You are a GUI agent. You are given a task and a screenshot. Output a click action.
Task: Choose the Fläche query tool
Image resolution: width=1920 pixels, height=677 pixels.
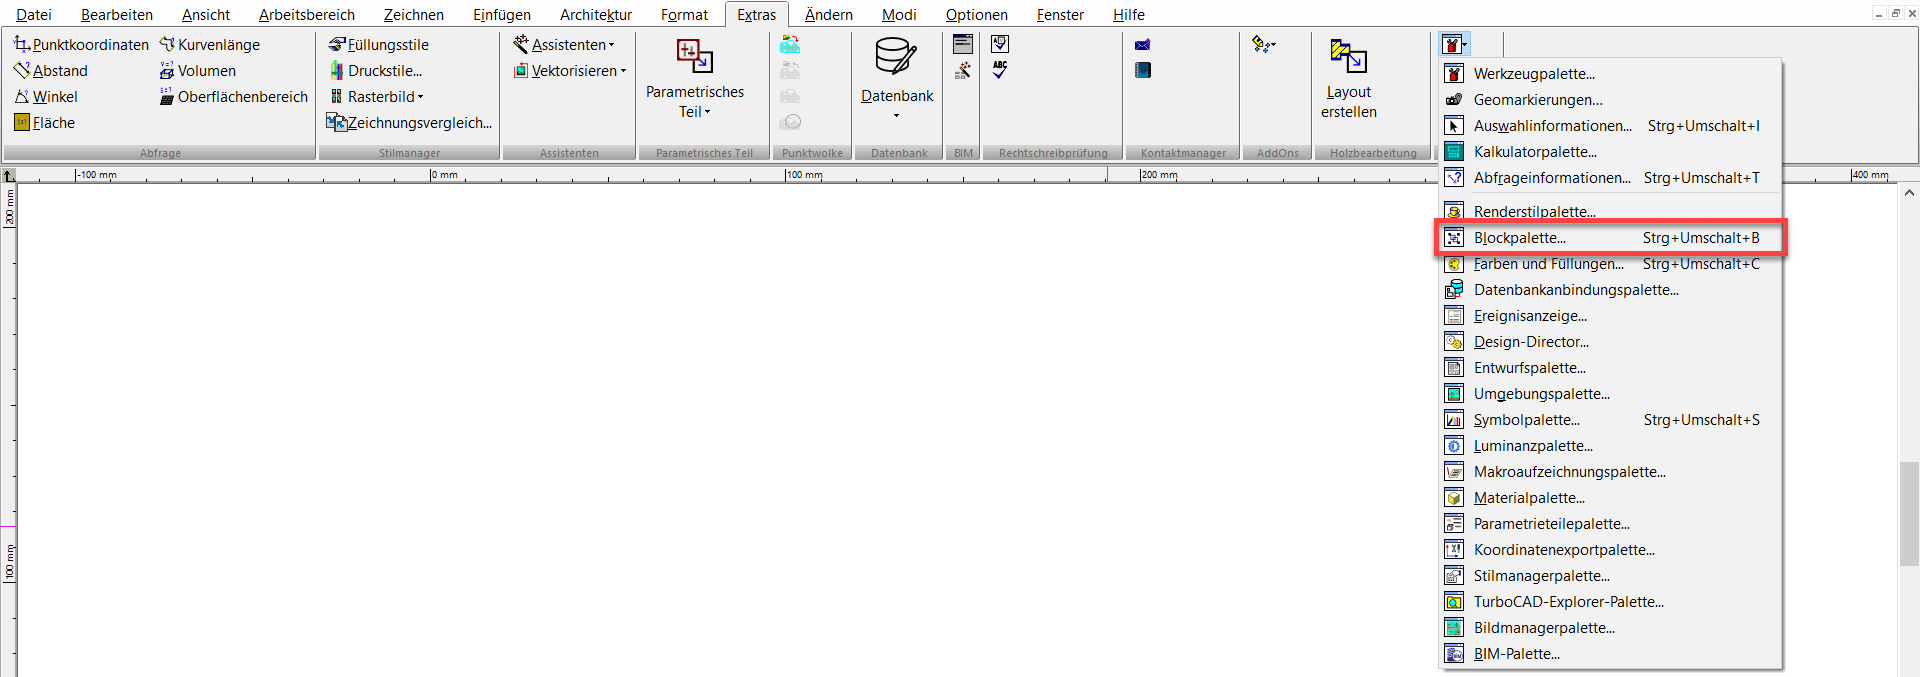(45, 123)
